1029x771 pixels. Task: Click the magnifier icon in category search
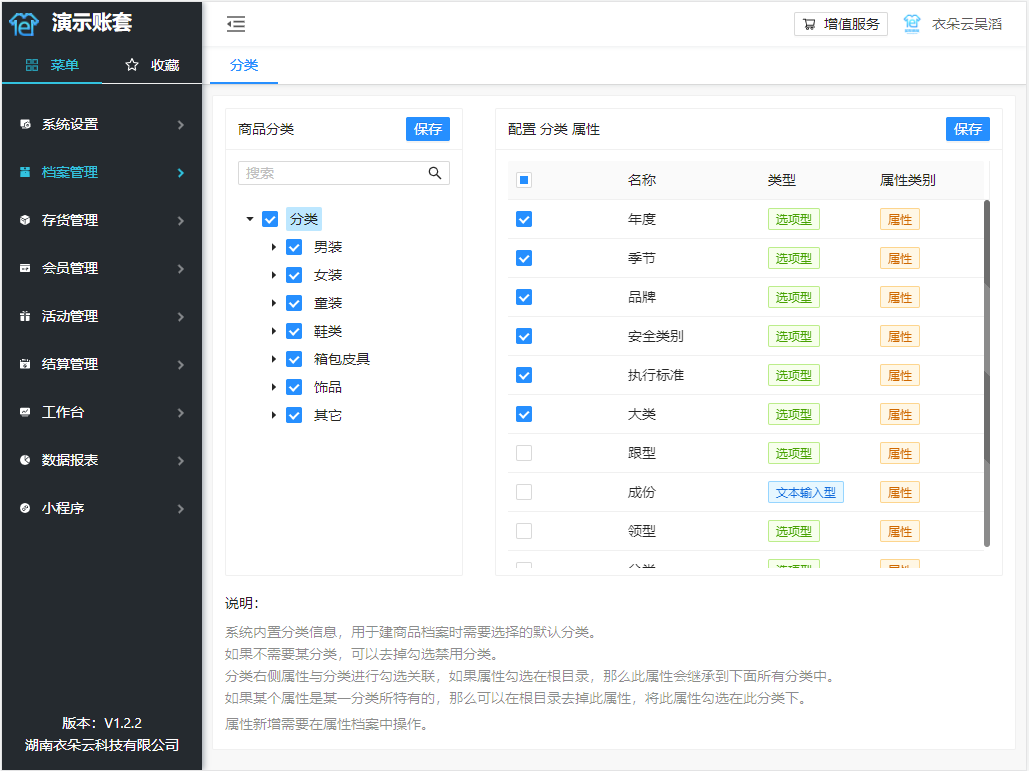pos(434,173)
